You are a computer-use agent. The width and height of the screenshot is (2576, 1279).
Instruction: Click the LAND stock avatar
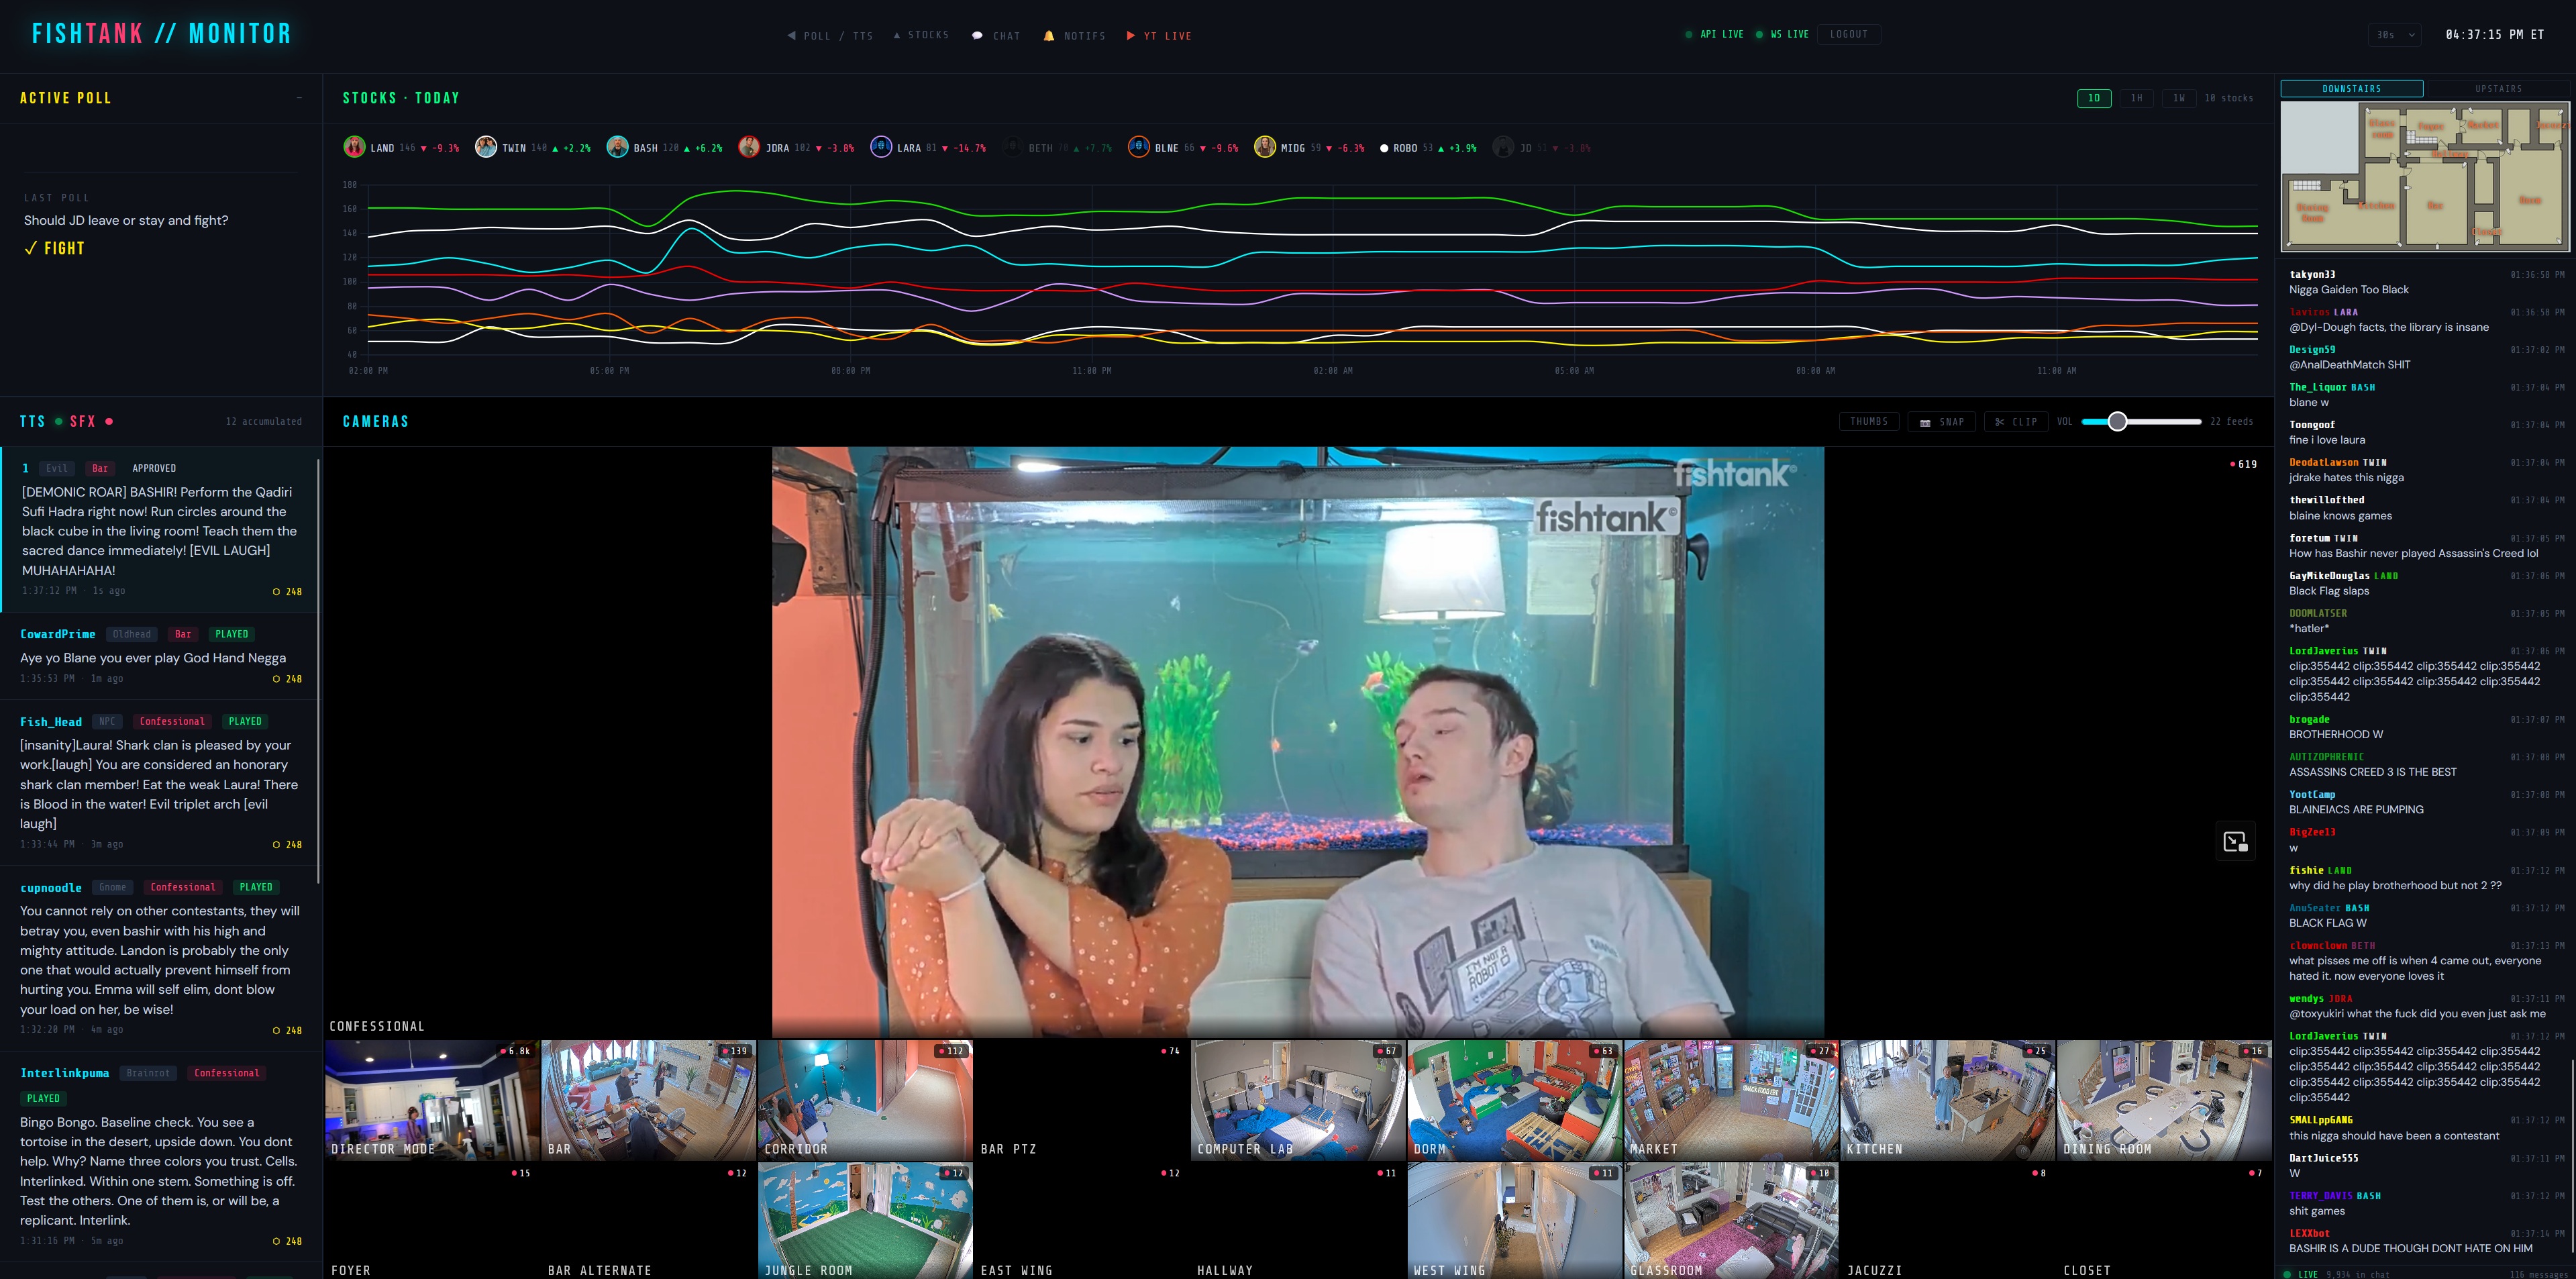[x=354, y=147]
